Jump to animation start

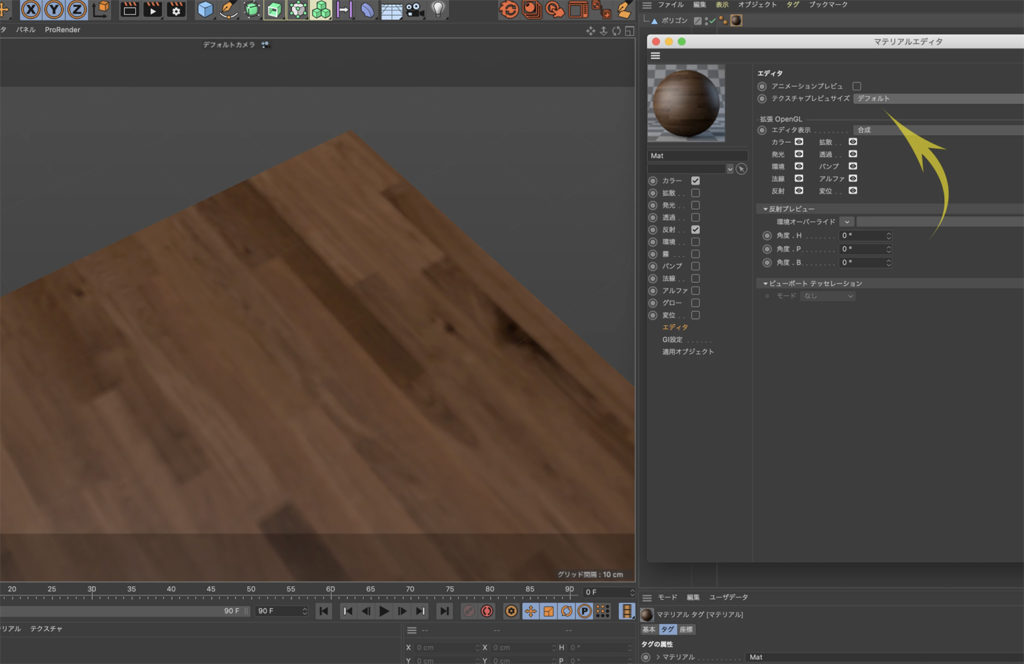pyautogui.click(x=323, y=611)
